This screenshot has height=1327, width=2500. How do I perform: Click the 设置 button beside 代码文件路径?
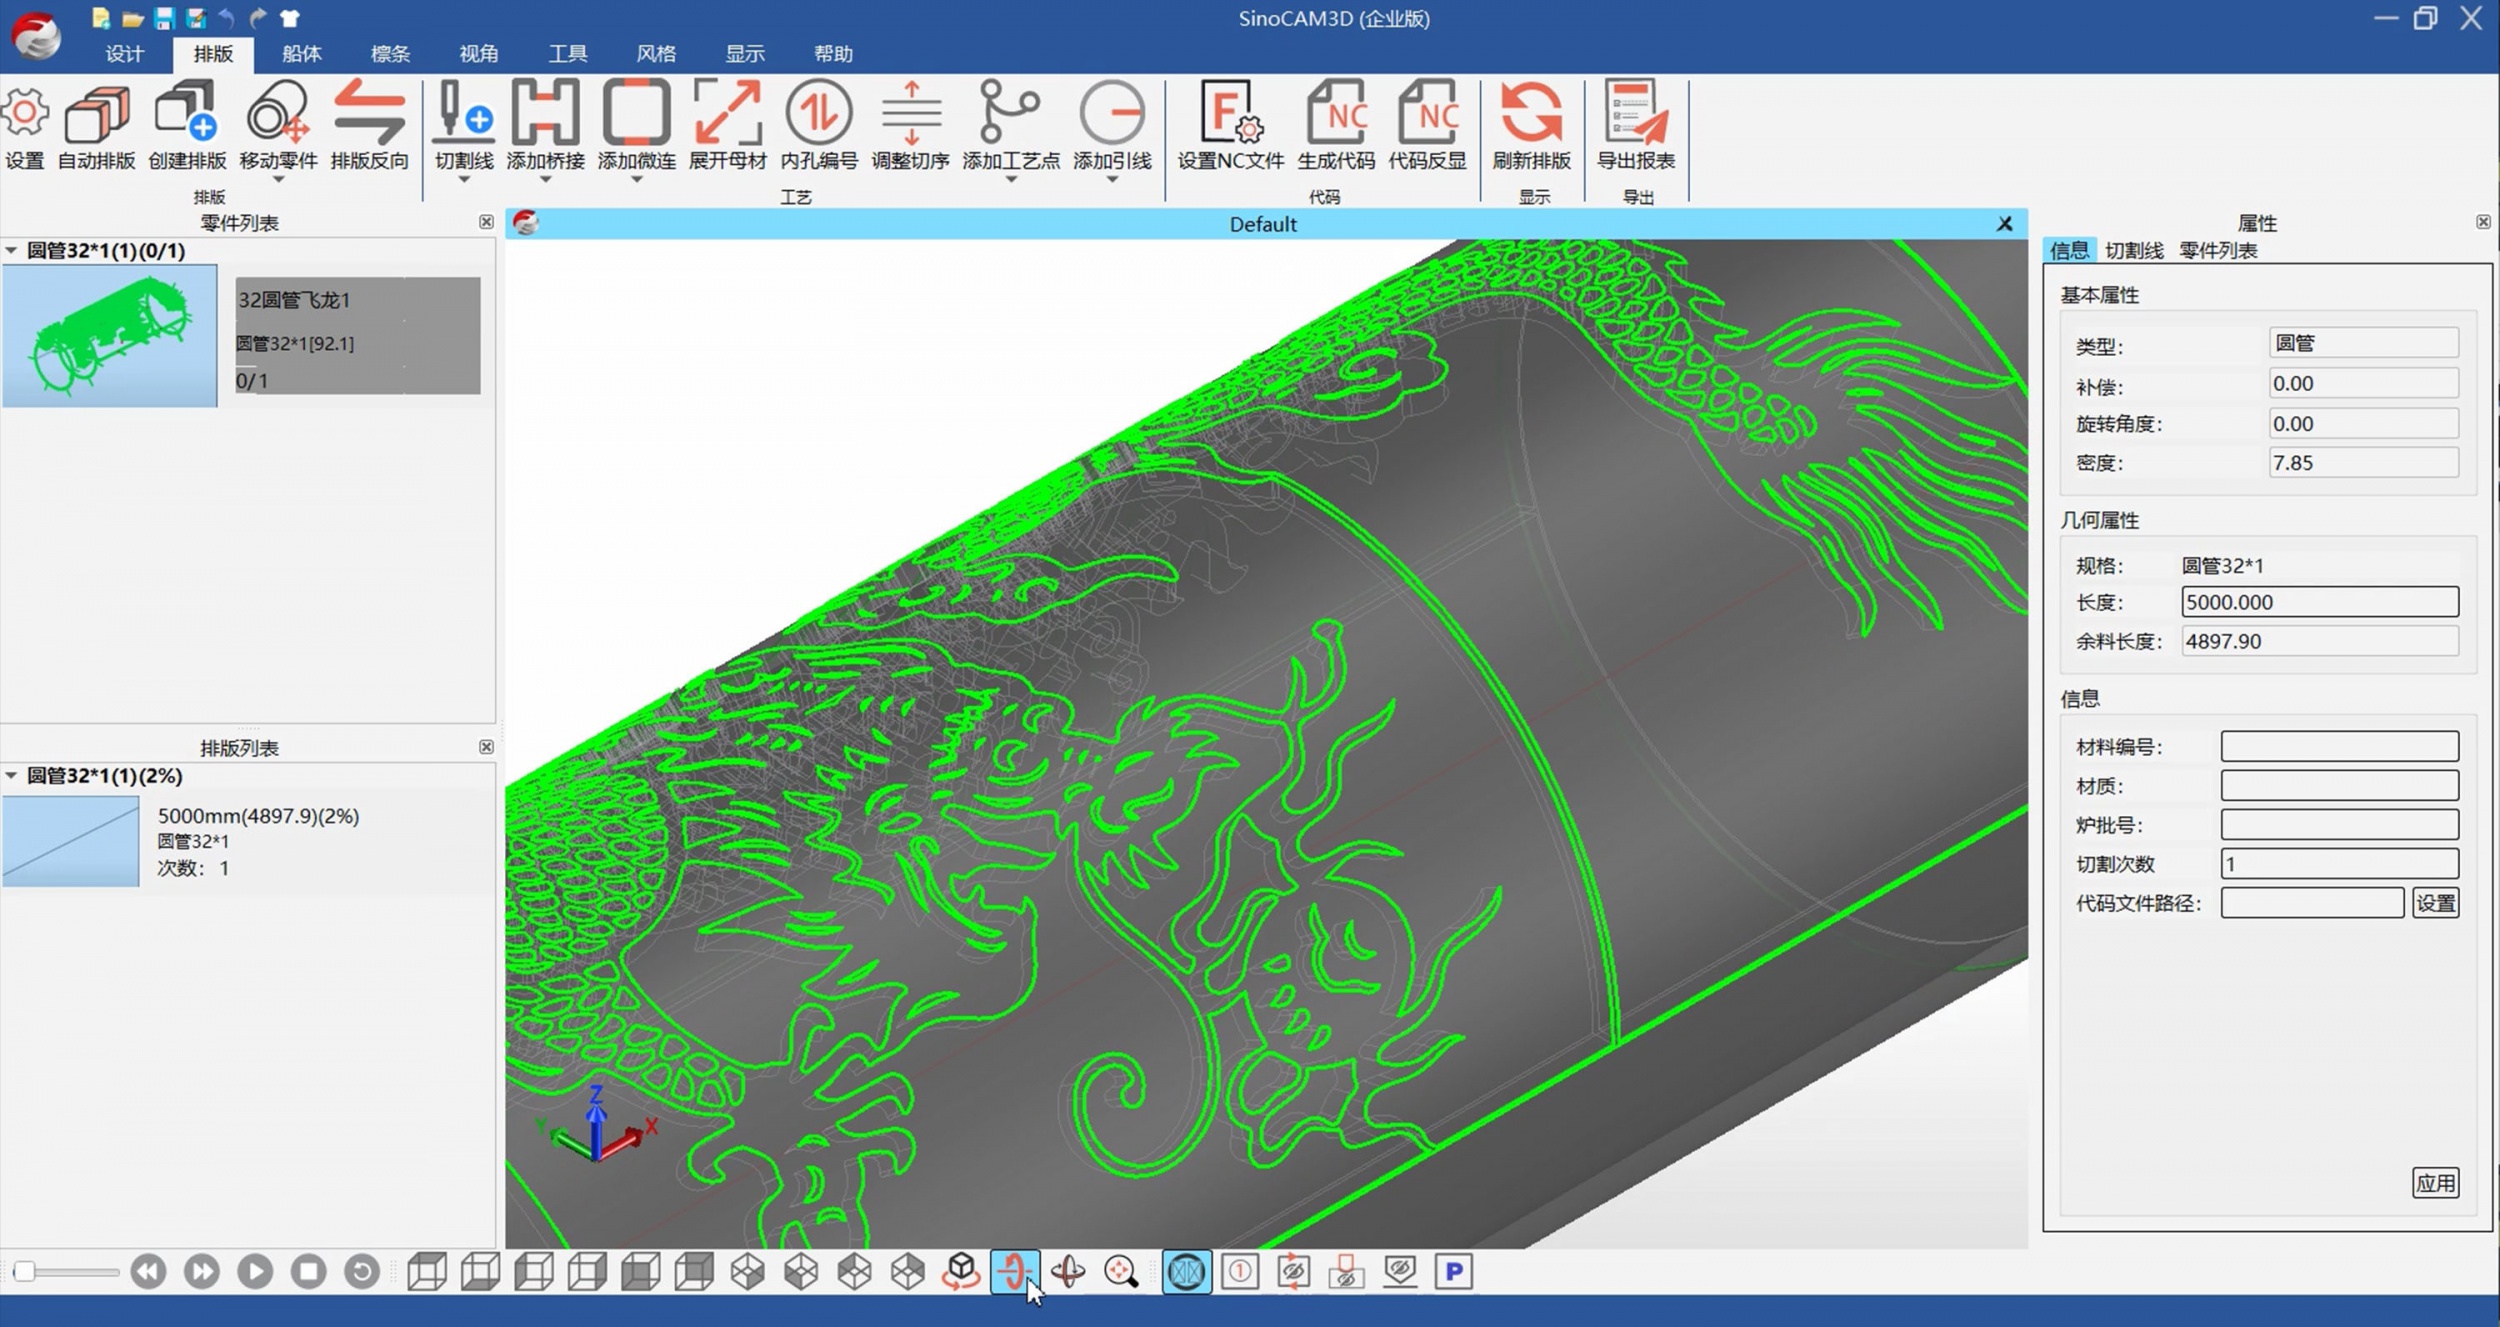click(x=2435, y=903)
